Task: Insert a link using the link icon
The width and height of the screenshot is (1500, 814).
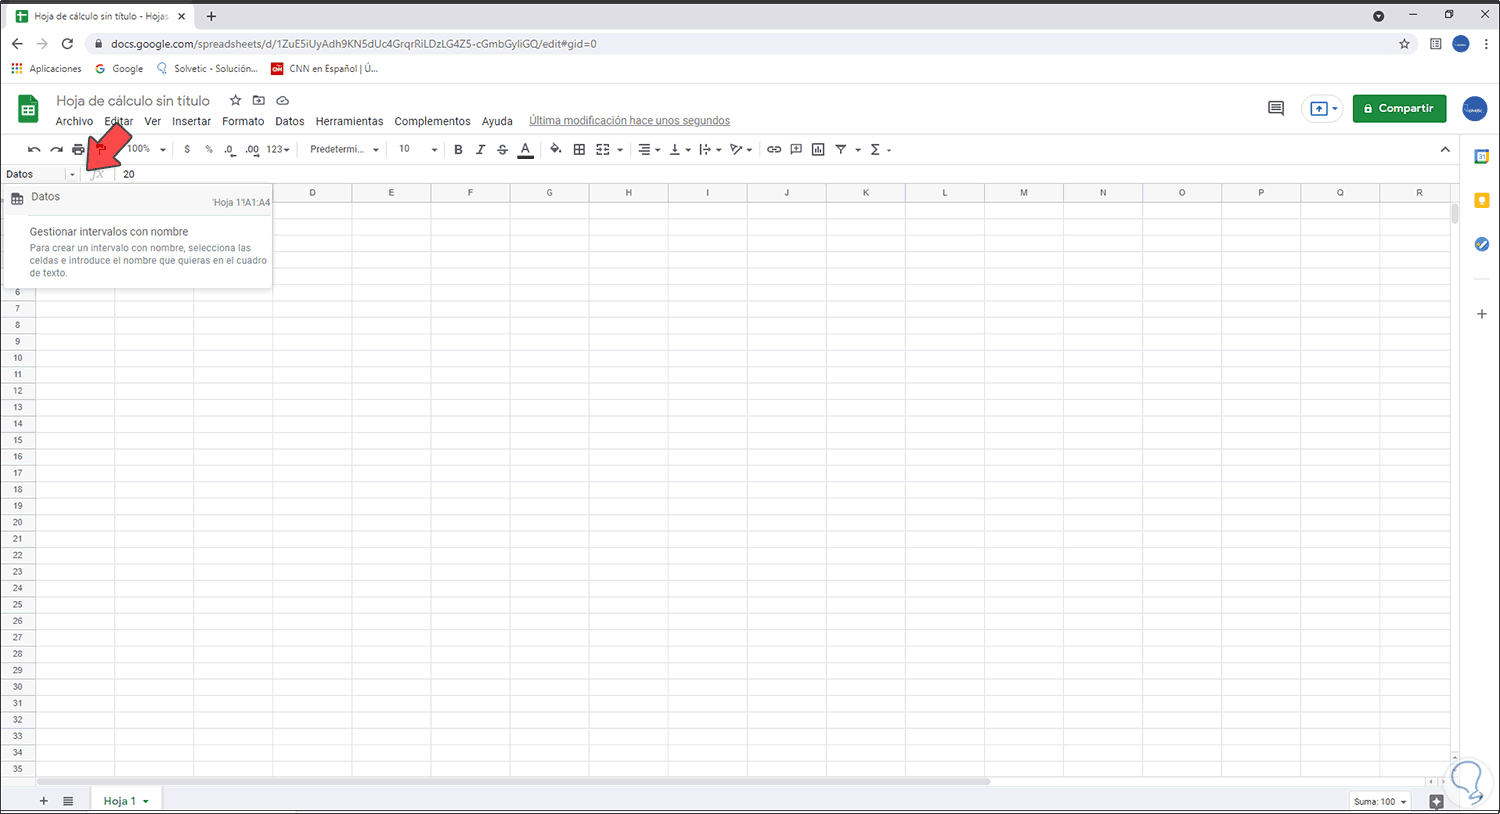Action: (774, 149)
